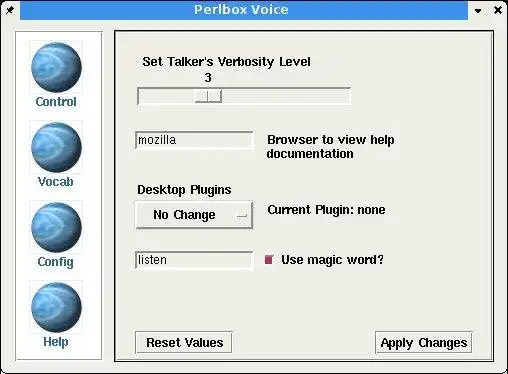
Task: Open the Help section globe icon
Action: tap(56, 307)
